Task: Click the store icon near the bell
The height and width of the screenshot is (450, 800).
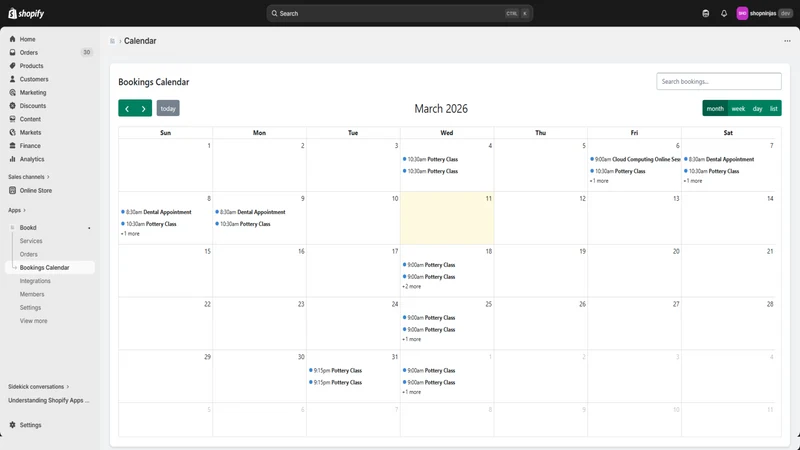Action: (x=706, y=14)
